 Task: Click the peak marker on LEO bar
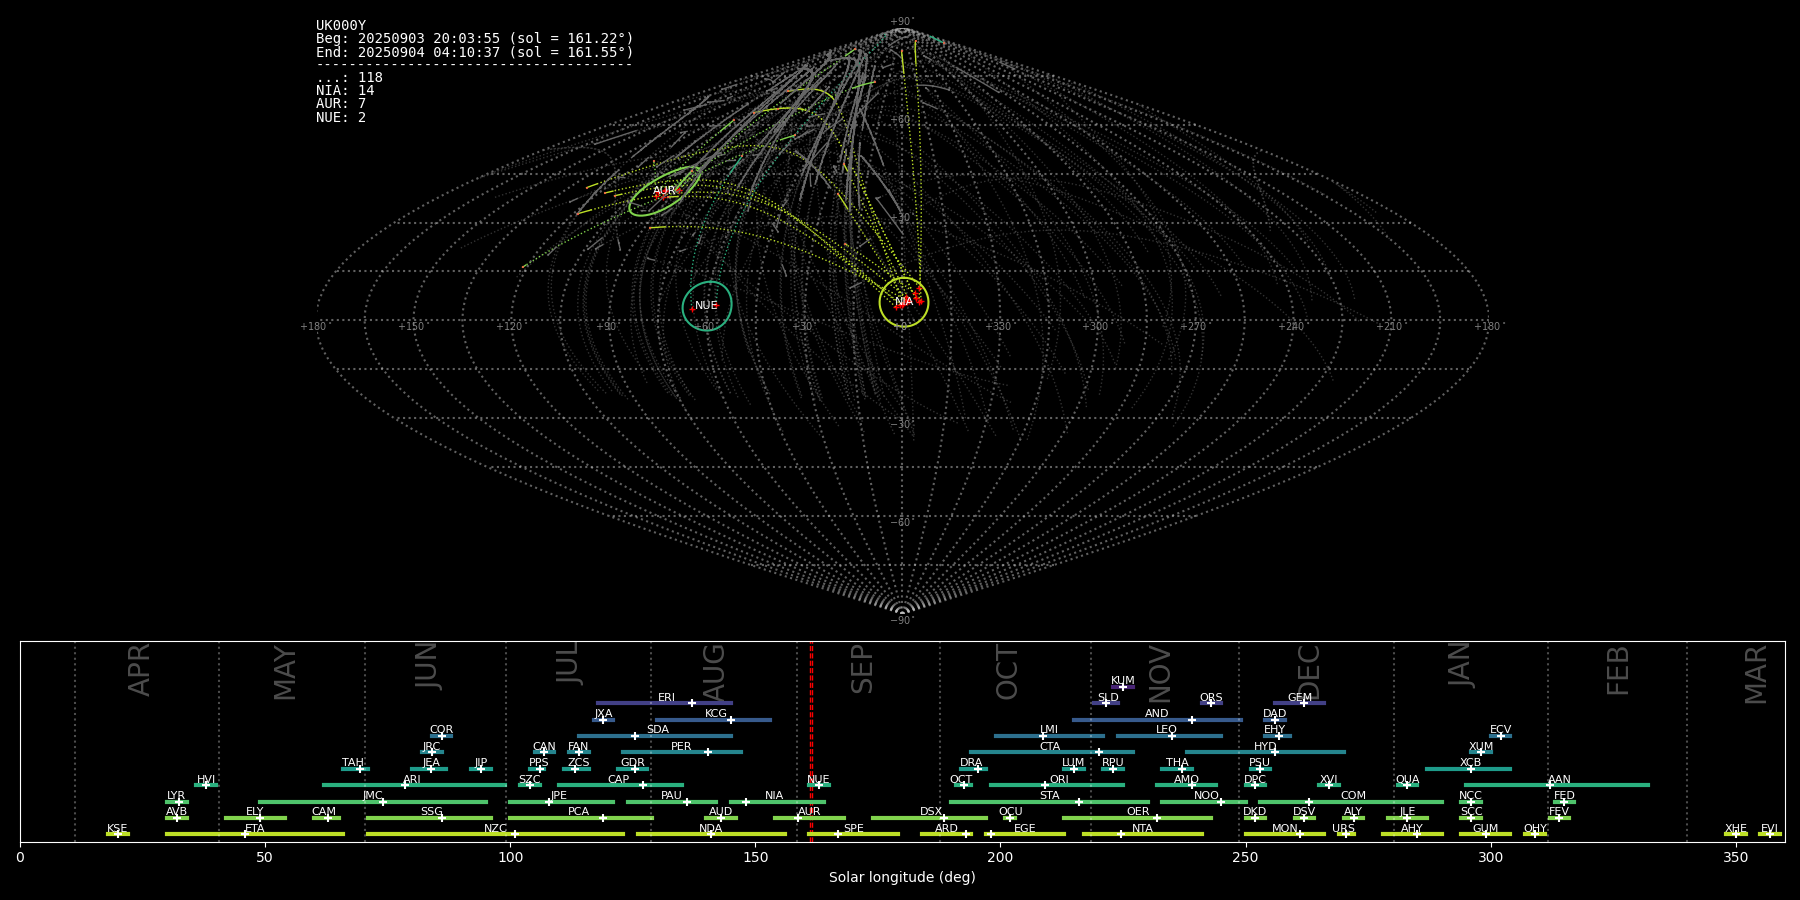[1171, 736]
